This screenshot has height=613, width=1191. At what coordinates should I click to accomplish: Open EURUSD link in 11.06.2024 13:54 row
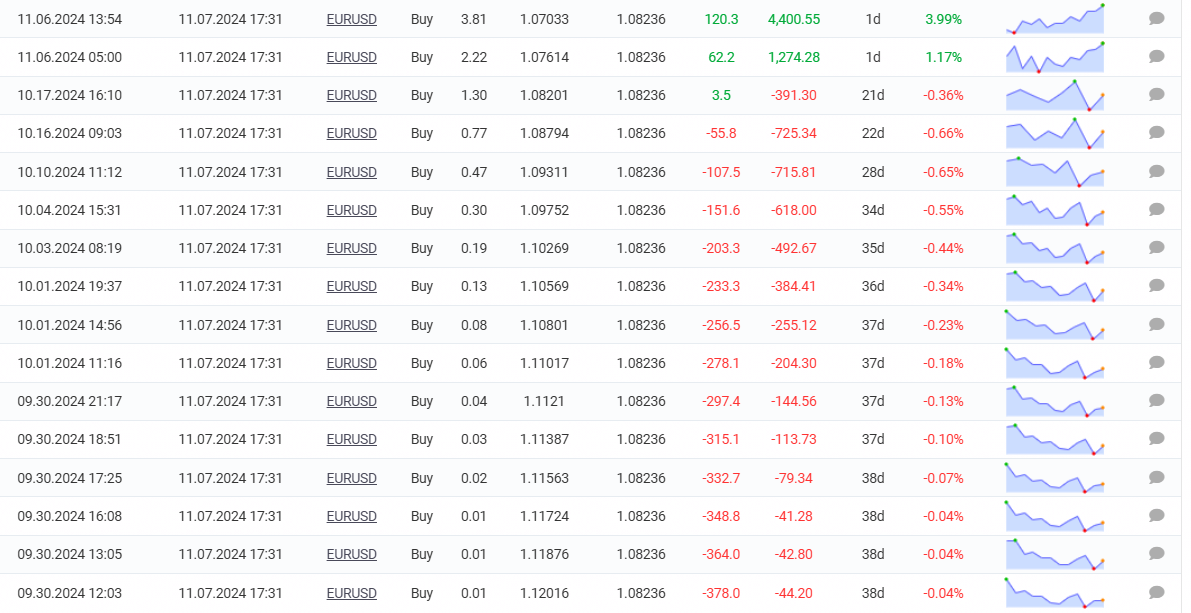pos(351,19)
